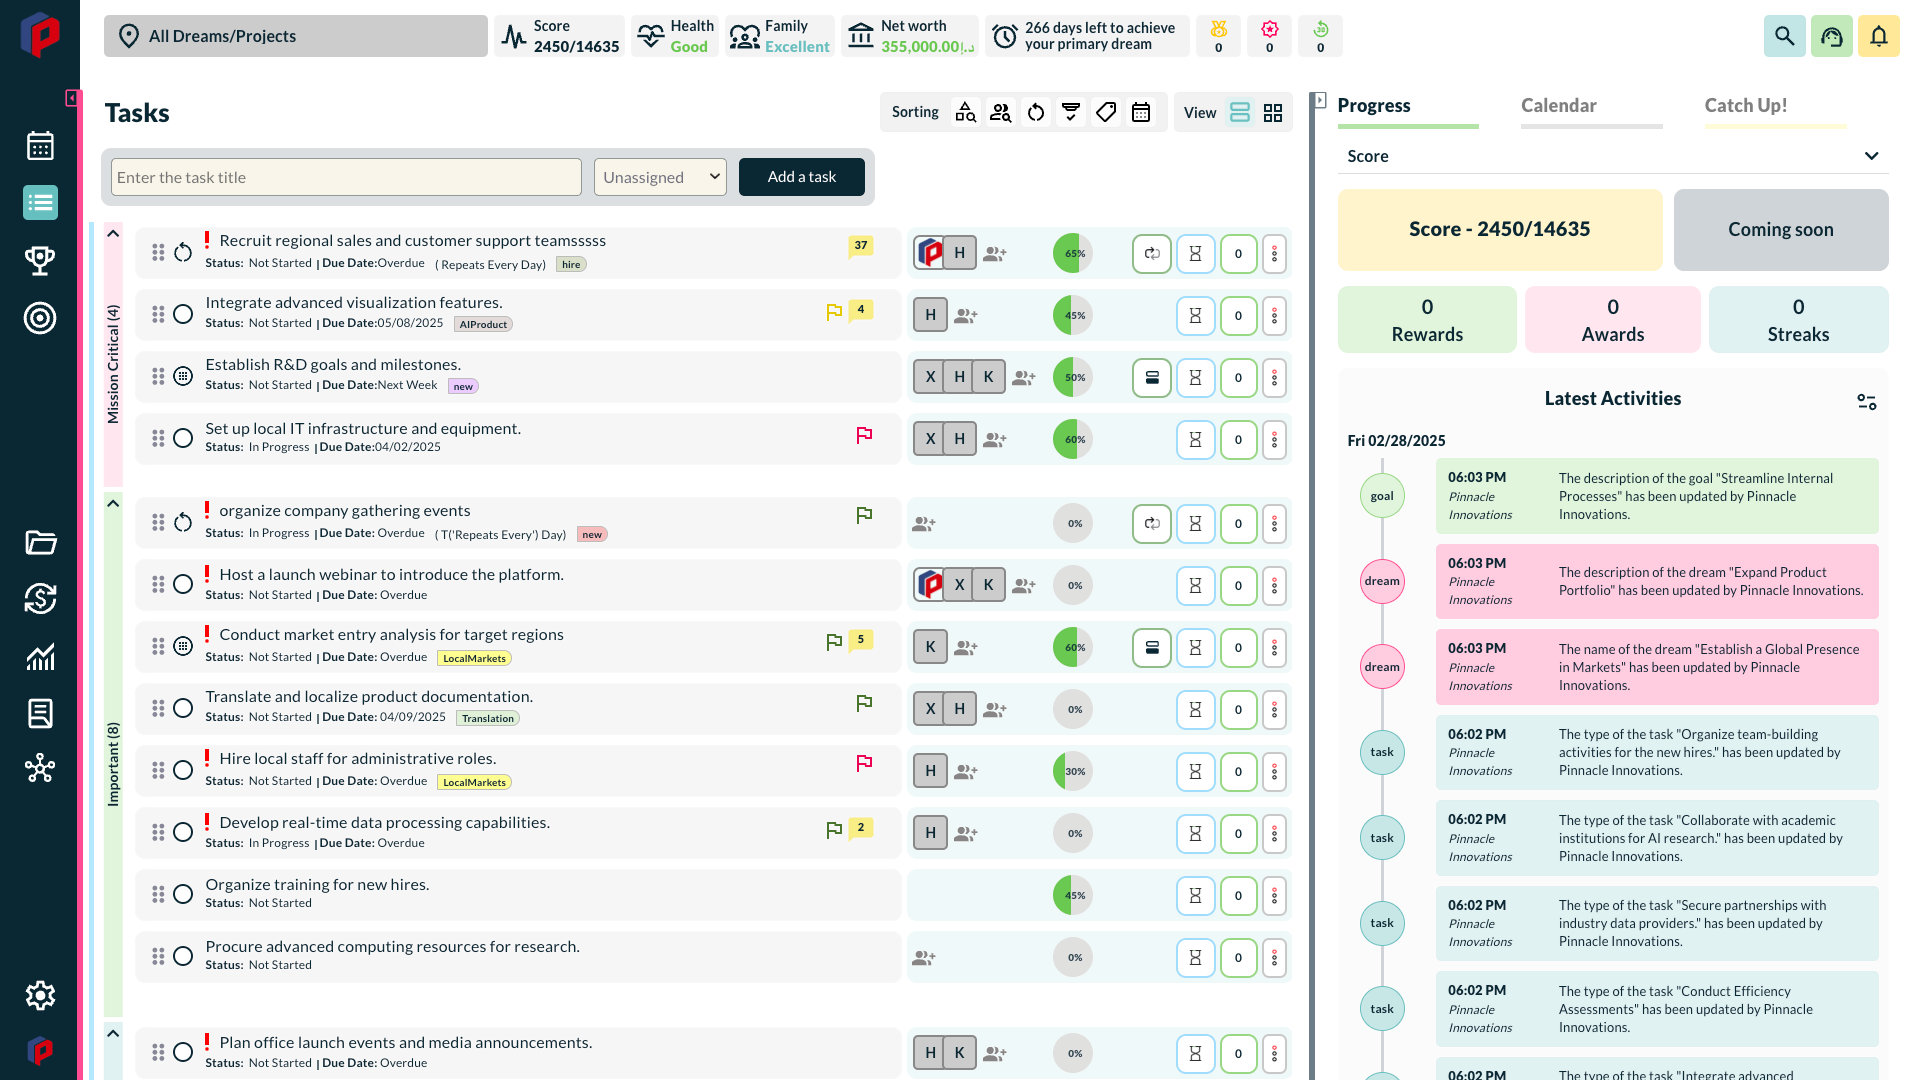Click the repeat icon on the Recruit task row
Viewport: 1920px width, 1080px height.
tap(1151, 253)
